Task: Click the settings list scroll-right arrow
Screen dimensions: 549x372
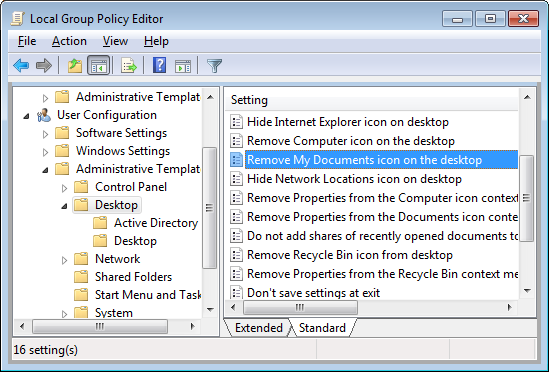Action: [510, 308]
